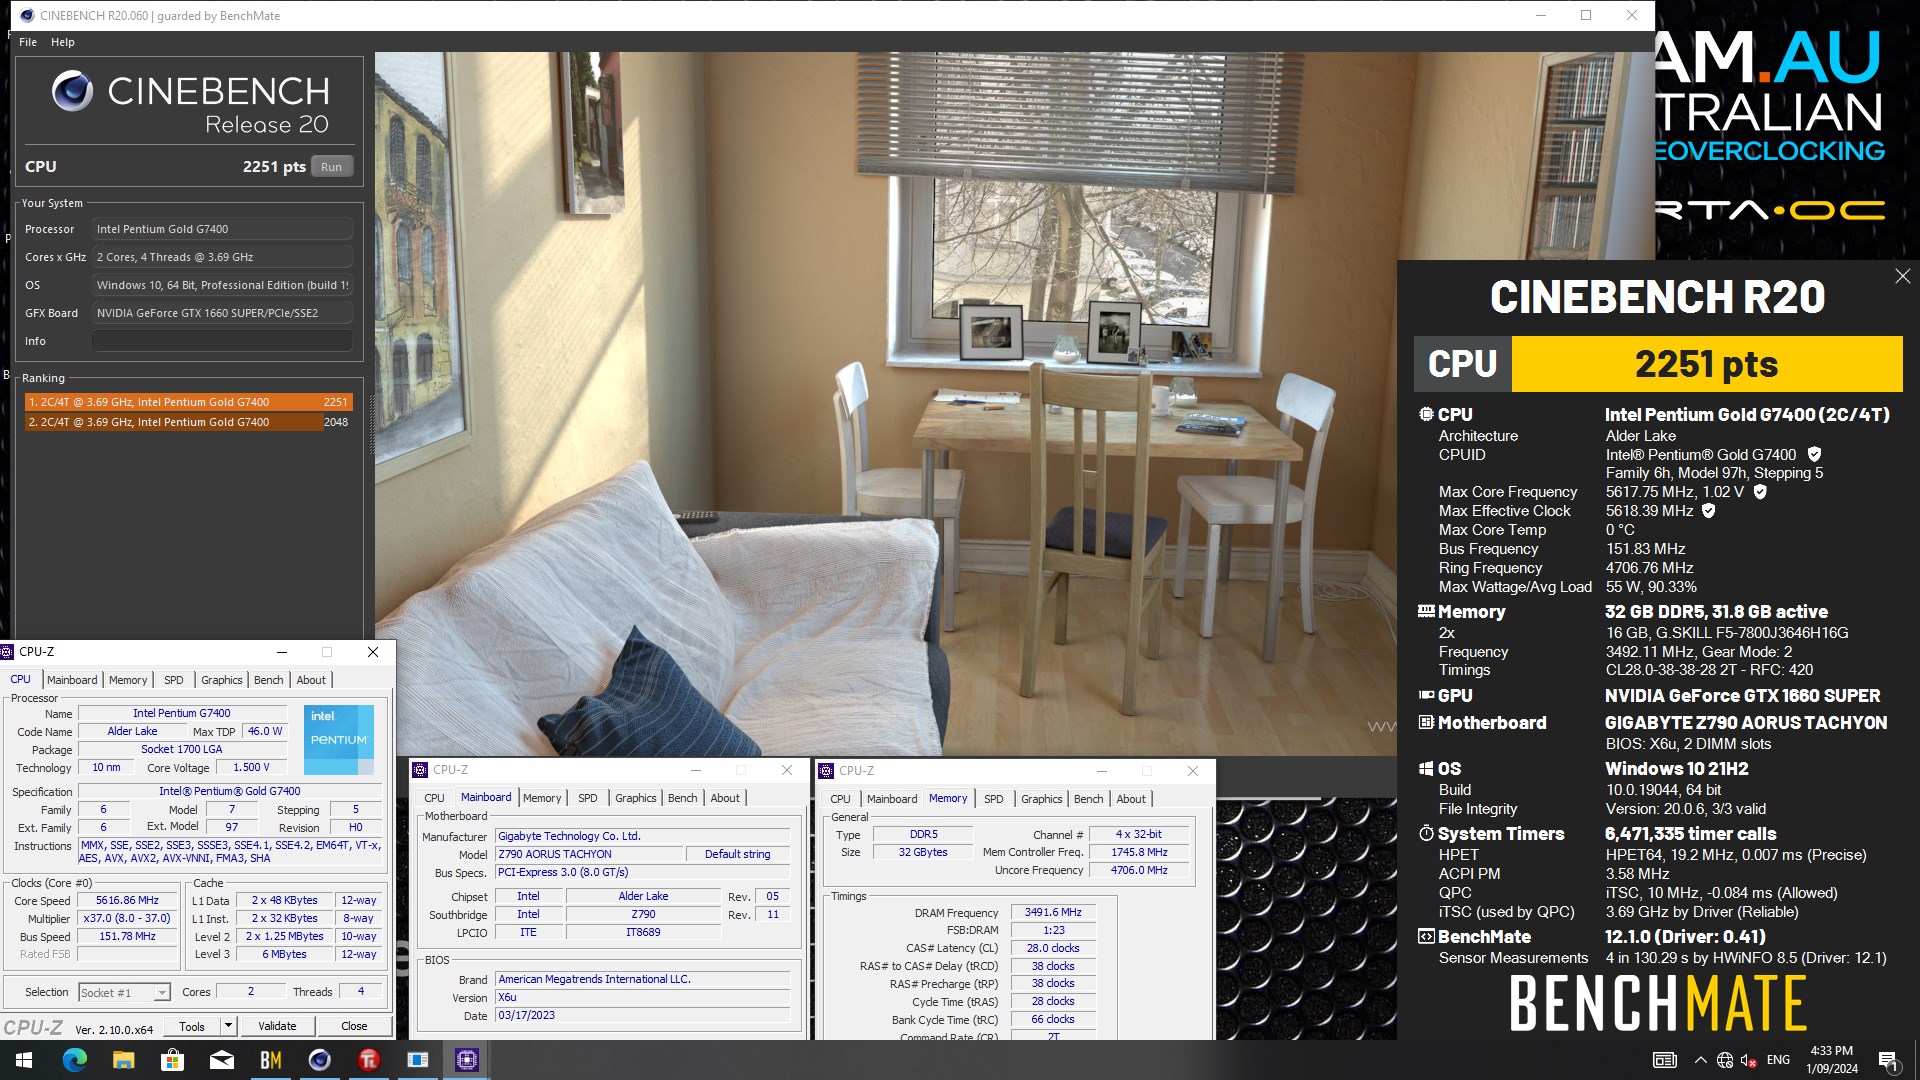The width and height of the screenshot is (1920, 1080).
Task: Open the Help menu in Cinebench
Action: click(x=63, y=42)
